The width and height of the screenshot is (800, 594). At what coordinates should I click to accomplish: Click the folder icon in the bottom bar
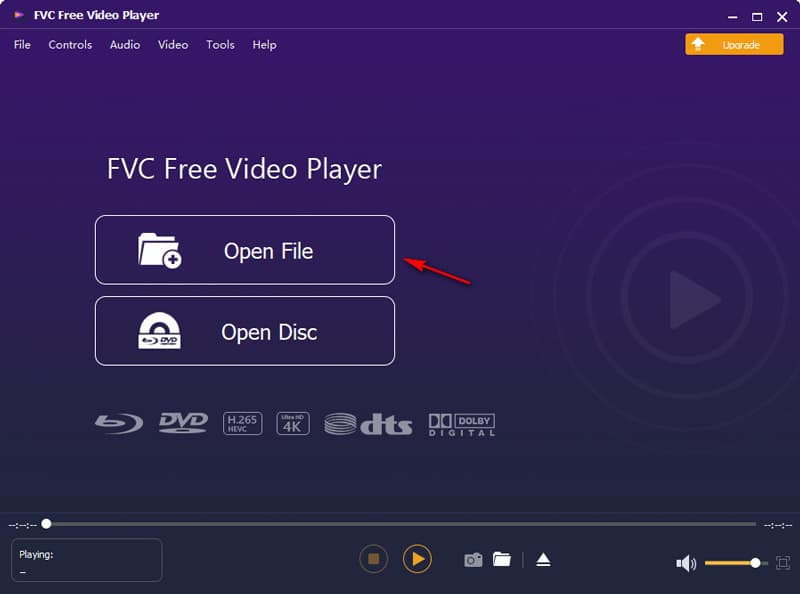(x=502, y=559)
